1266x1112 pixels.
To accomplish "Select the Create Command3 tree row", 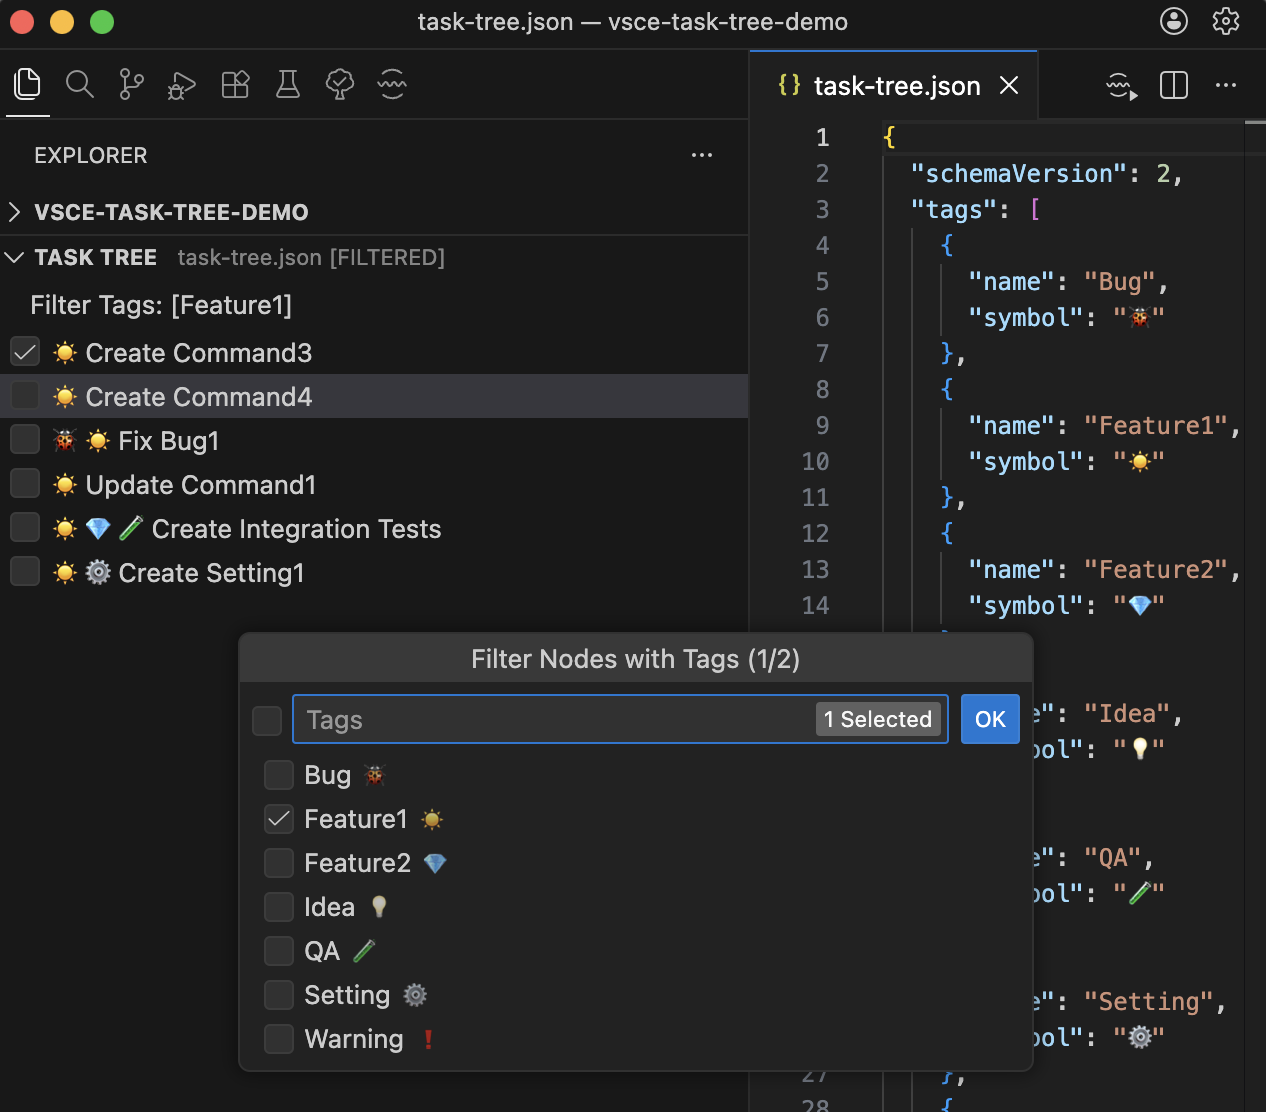I will [x=374, y=352].
